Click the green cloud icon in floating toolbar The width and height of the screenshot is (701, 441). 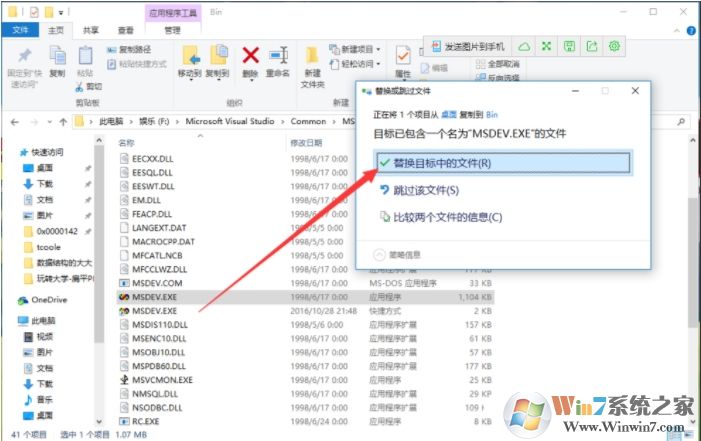coord(524,46)
